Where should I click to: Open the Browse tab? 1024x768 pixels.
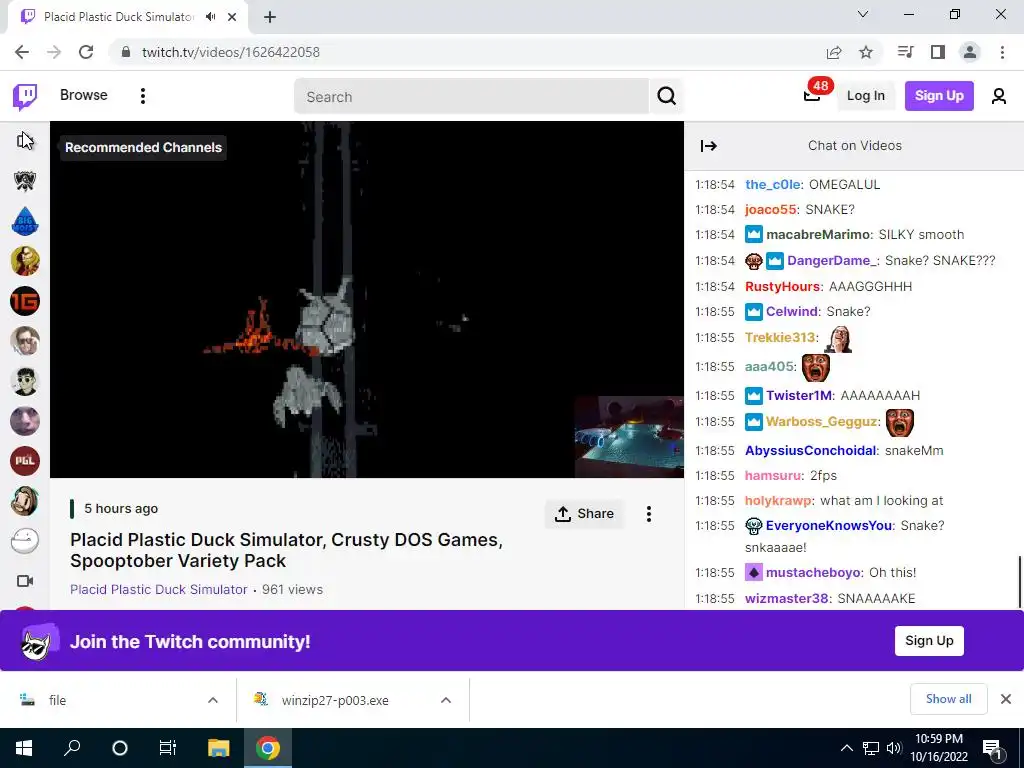84,95
